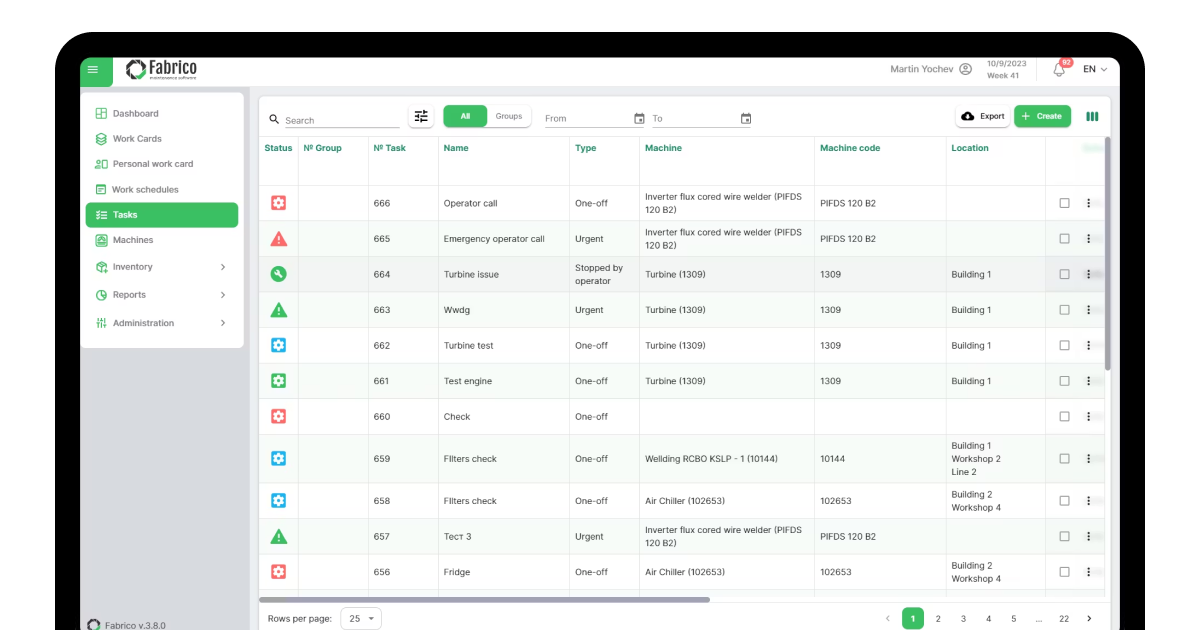The height and width of the screenshot is (630, 1200).
Task: Open the From date calendar icon
Action: click(639, 119)
